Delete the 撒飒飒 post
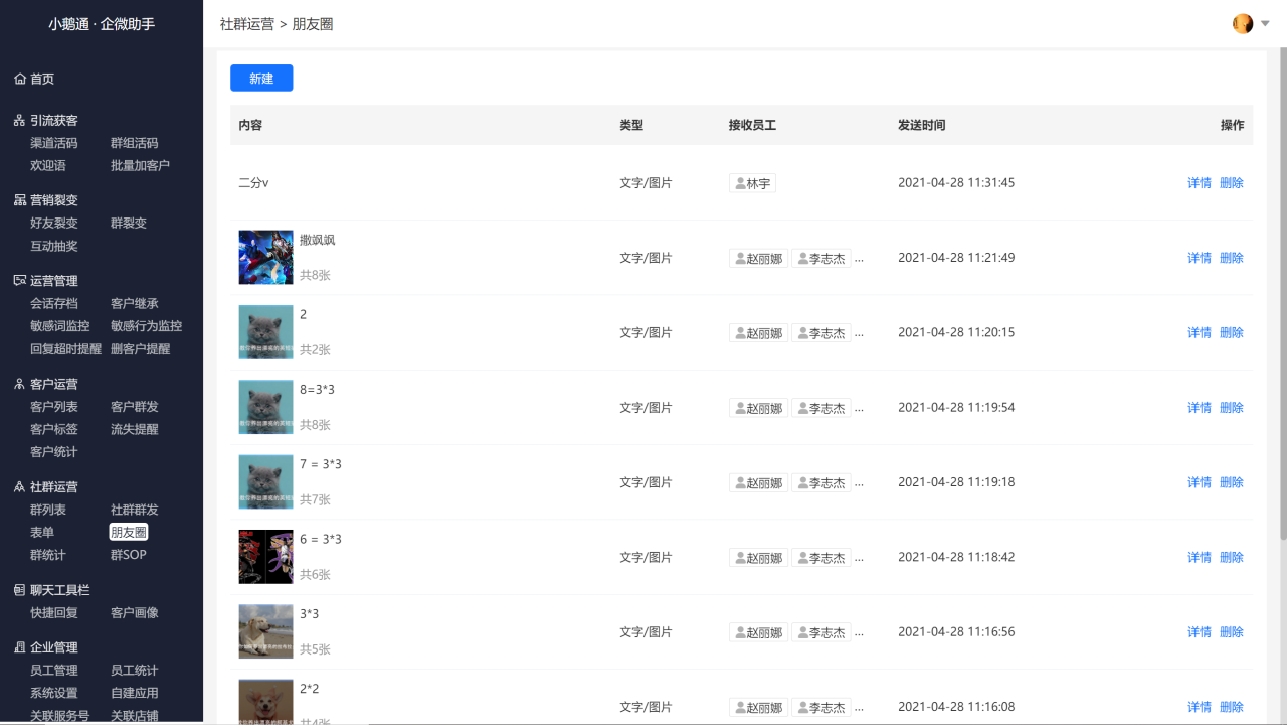 tap(1232, 258)
